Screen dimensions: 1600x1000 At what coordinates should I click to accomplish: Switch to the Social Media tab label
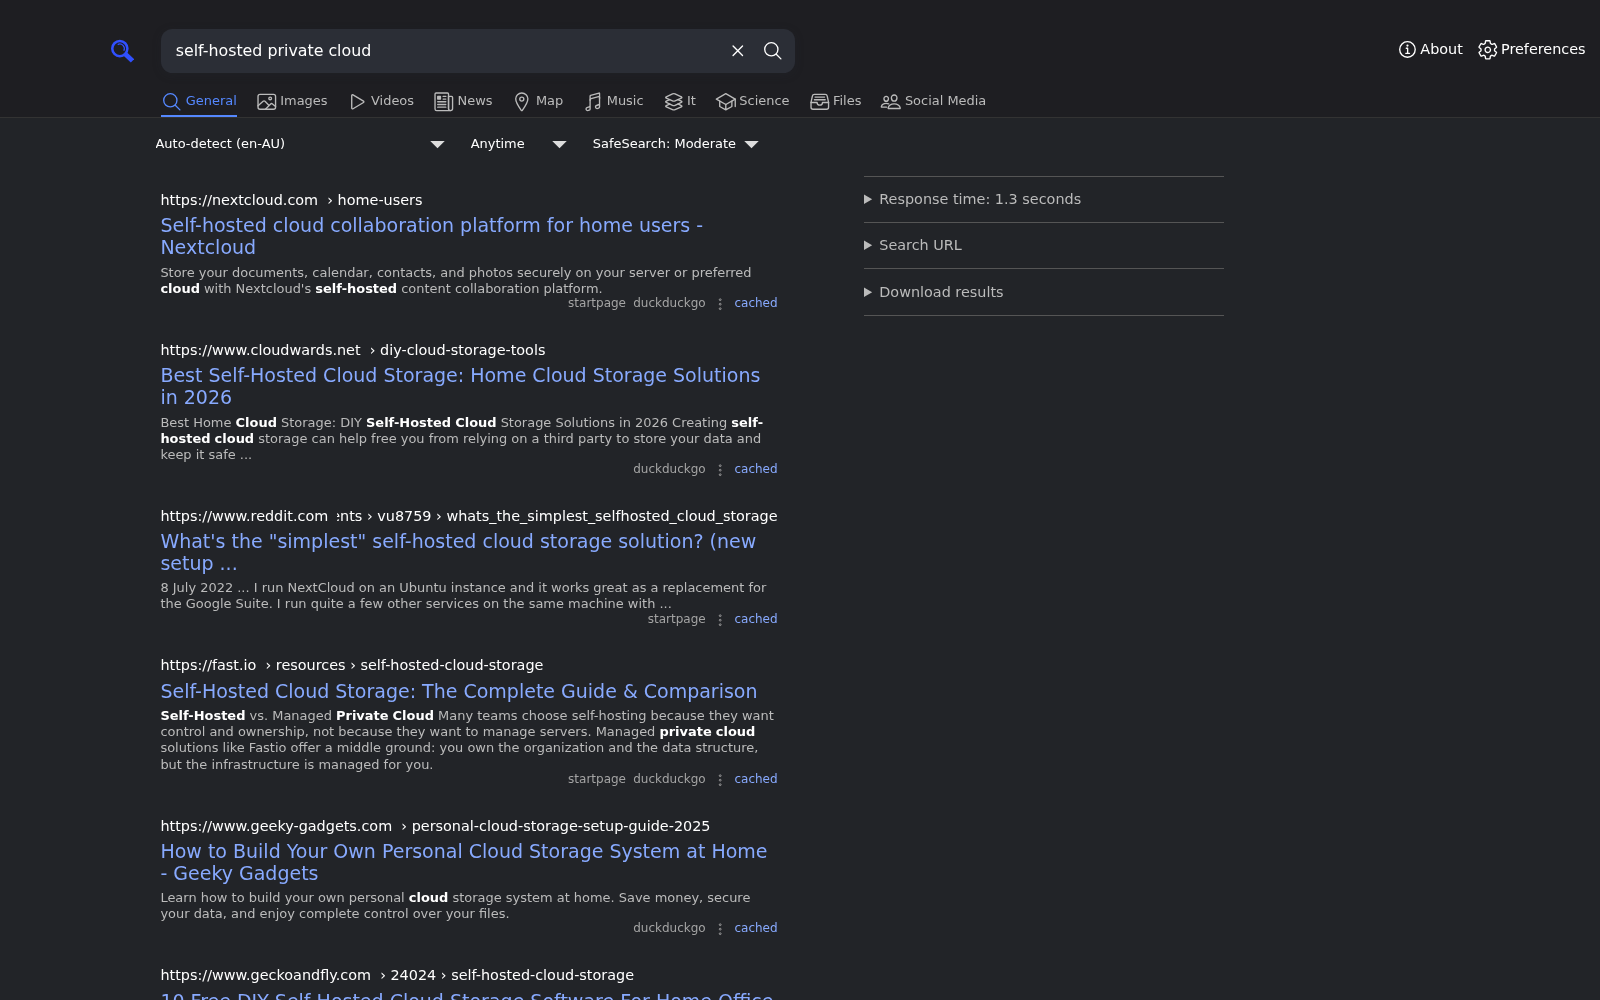click(x=945, y=101)
